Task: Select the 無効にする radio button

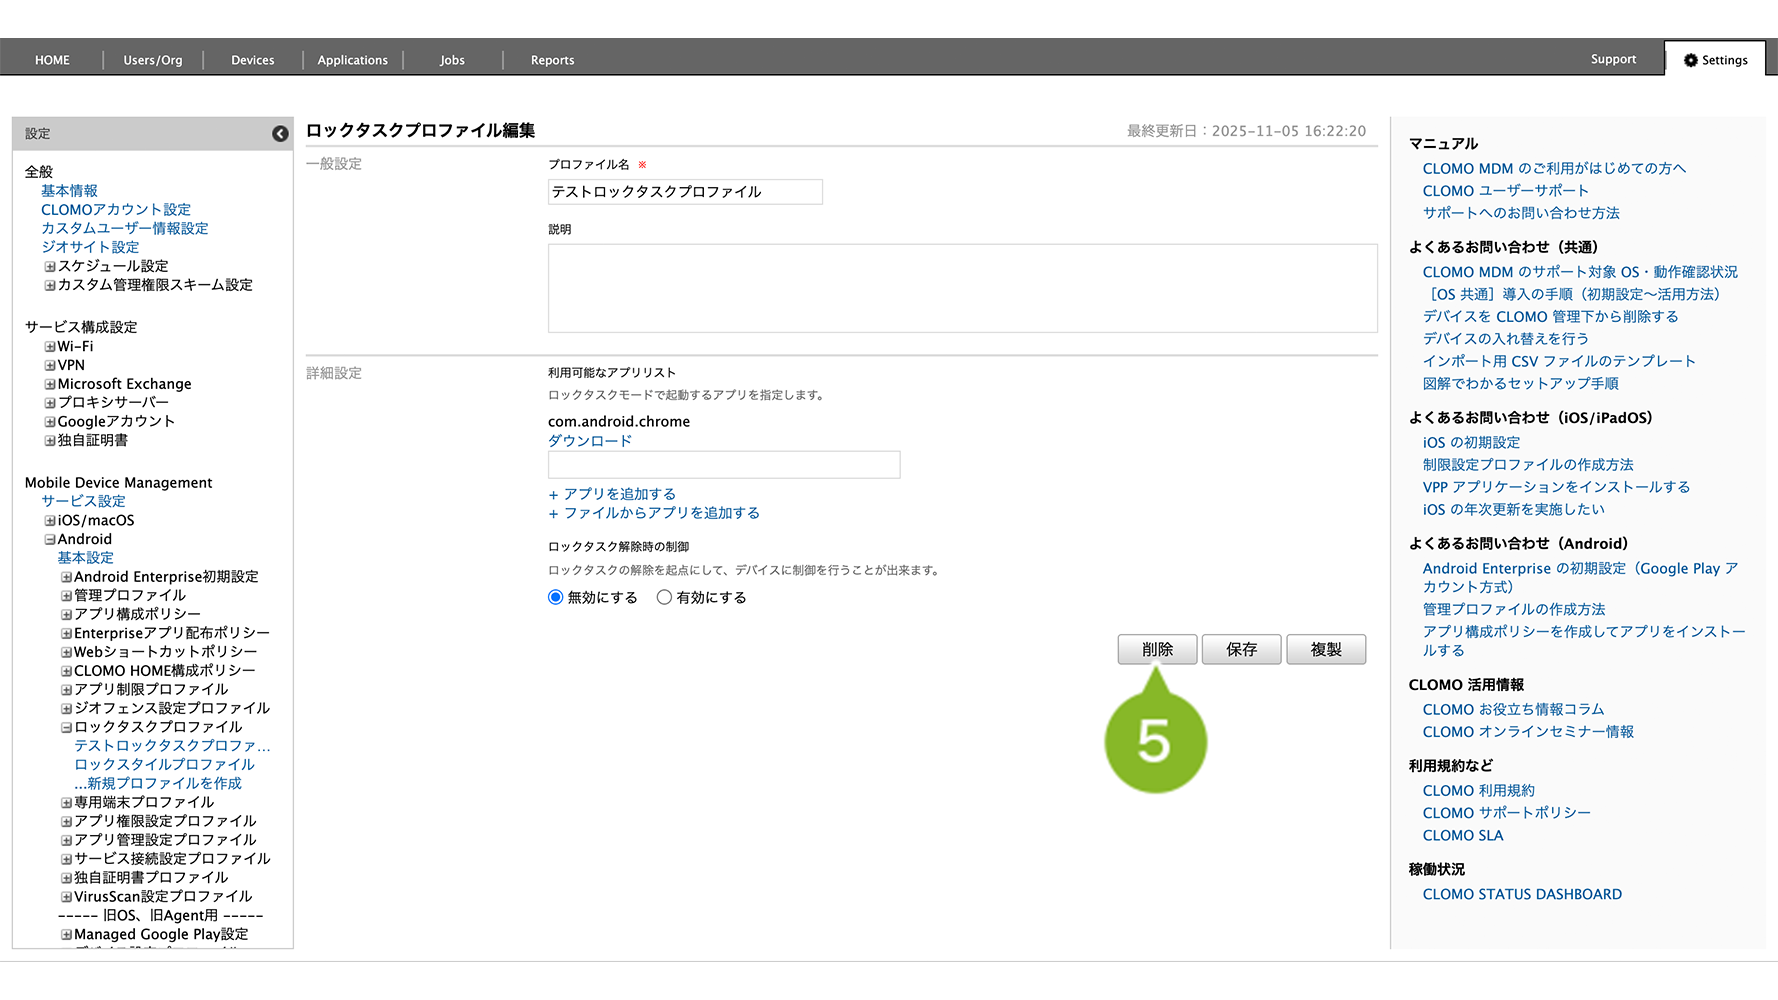Action: (x=556, y=597)
